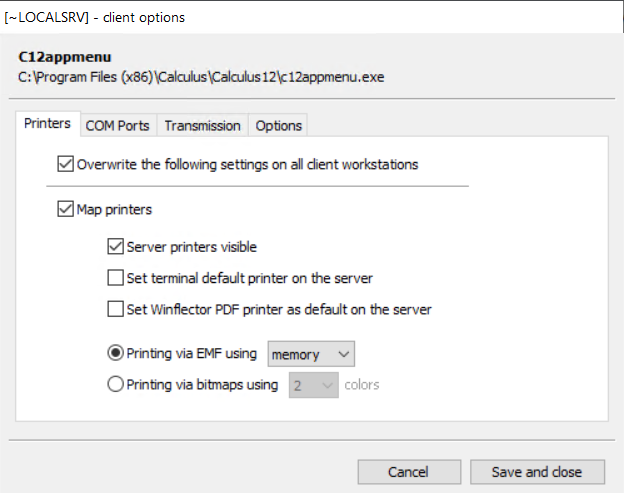This screenshot has width=624, height=493.
Task: Select the Options tab
Action: click(x=278, y=125)
